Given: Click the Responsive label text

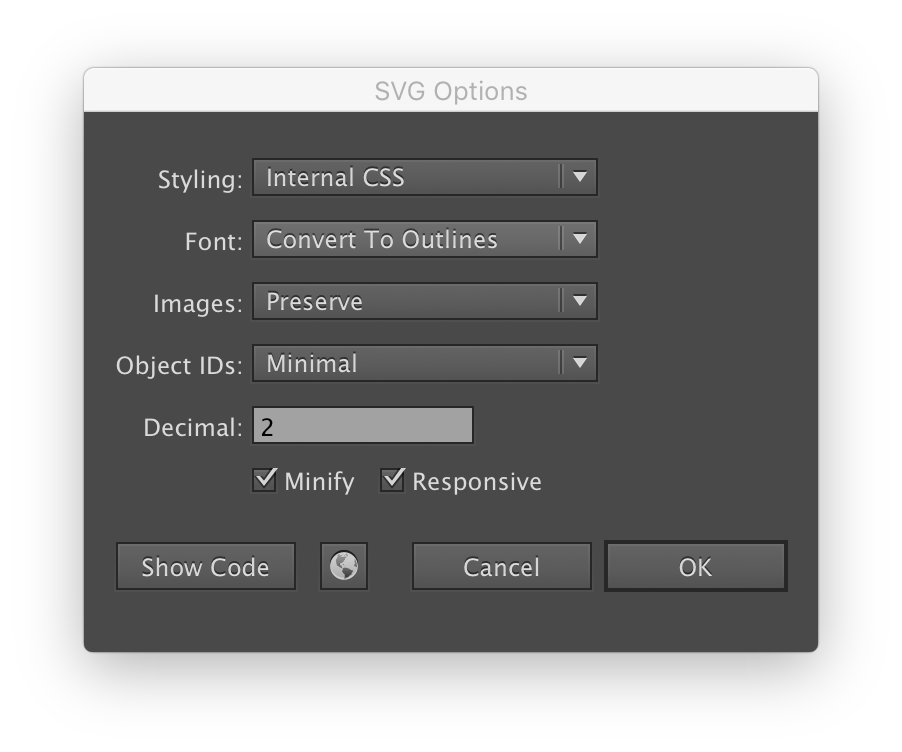Looking at the screenshot, I should (x=477, y=482).
